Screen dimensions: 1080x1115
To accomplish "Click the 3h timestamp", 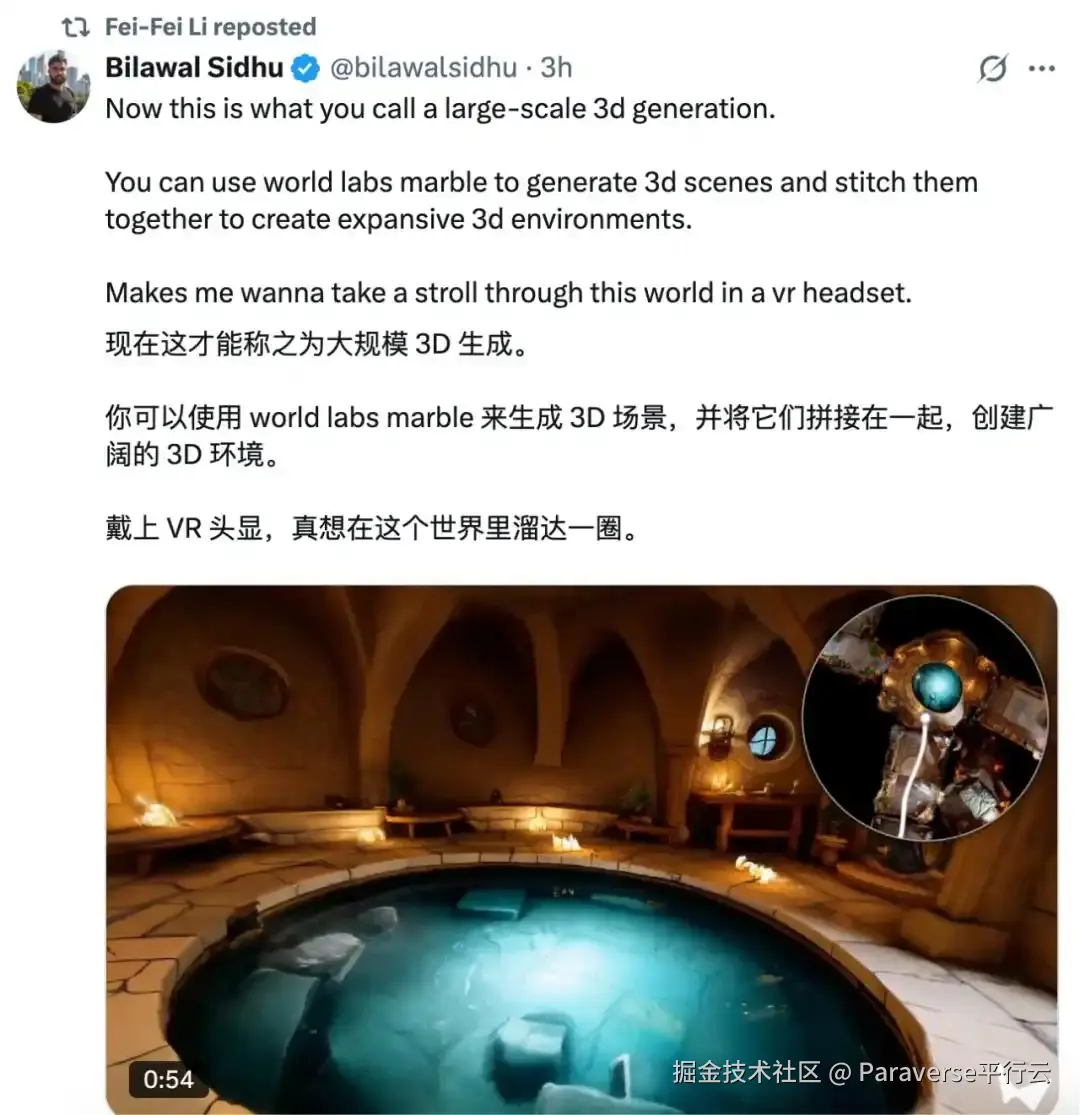I will pyautogui.click(x=556, y=68).
